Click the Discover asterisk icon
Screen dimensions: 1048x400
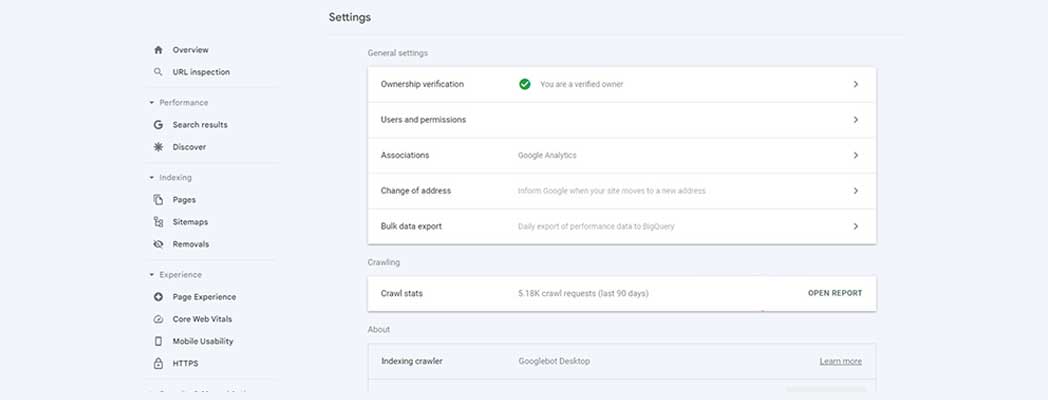coord(158,147)
